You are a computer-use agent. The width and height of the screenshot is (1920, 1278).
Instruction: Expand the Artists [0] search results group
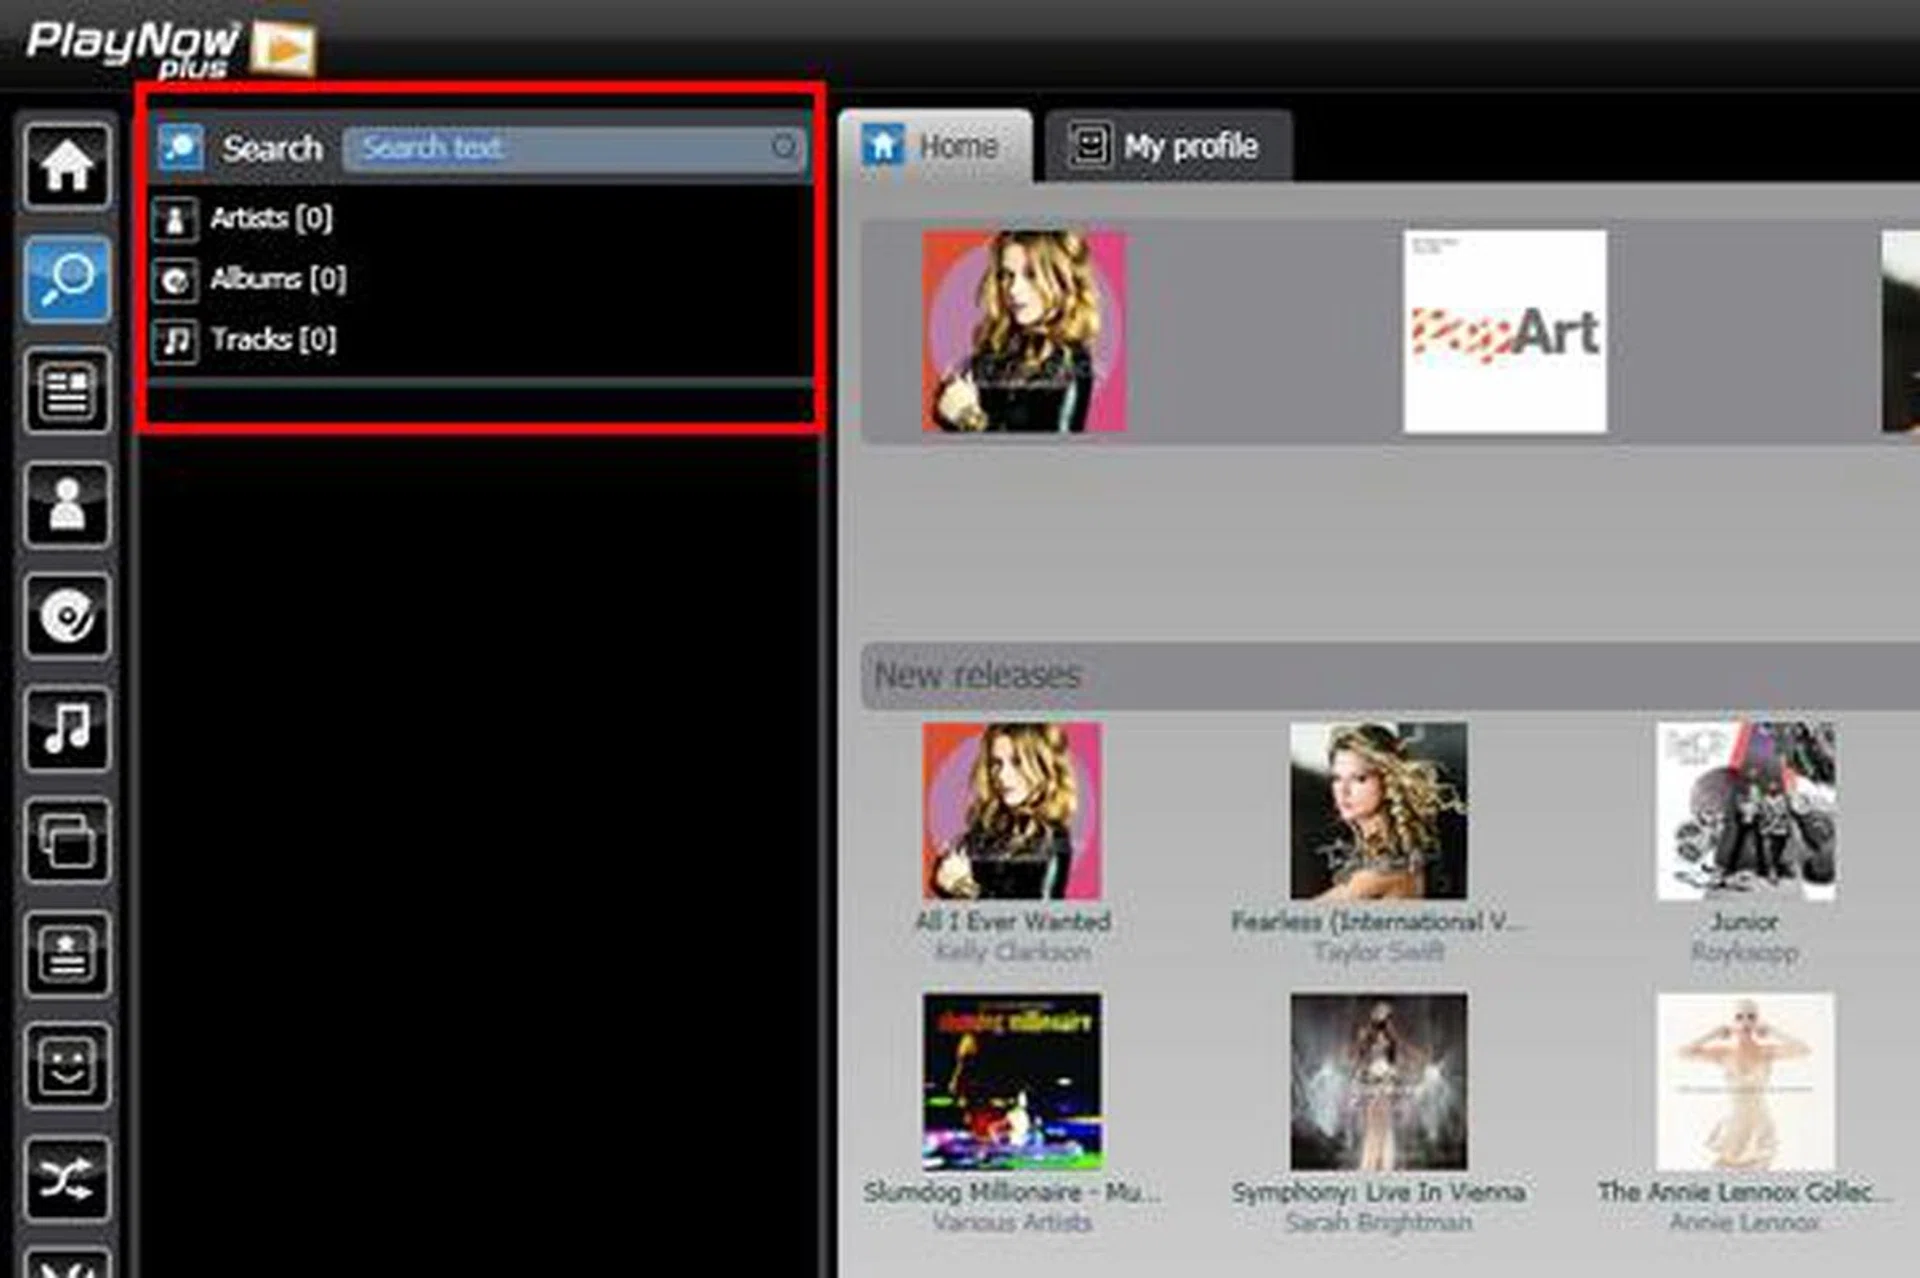click(x=268, y=219)
